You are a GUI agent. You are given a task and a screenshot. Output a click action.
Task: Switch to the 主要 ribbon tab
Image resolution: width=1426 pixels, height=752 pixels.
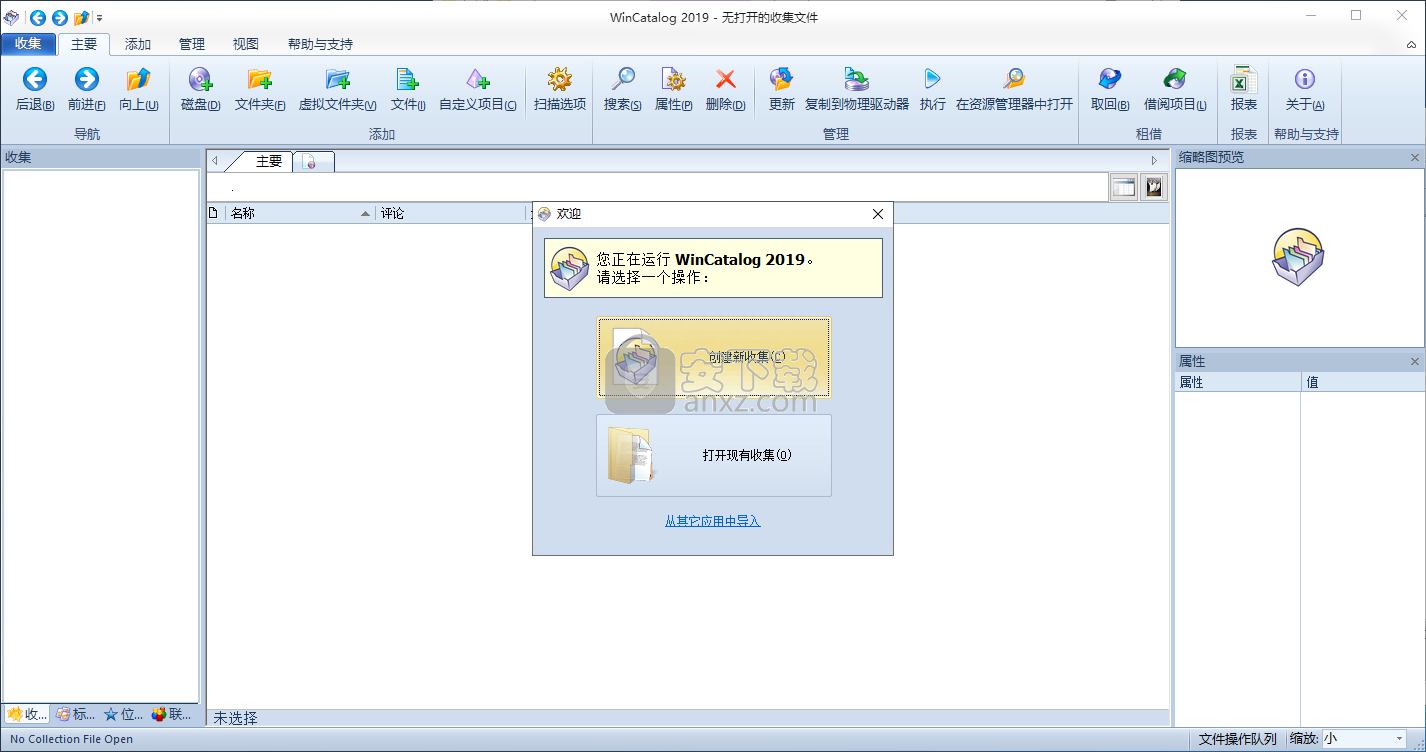click(84, 44)
